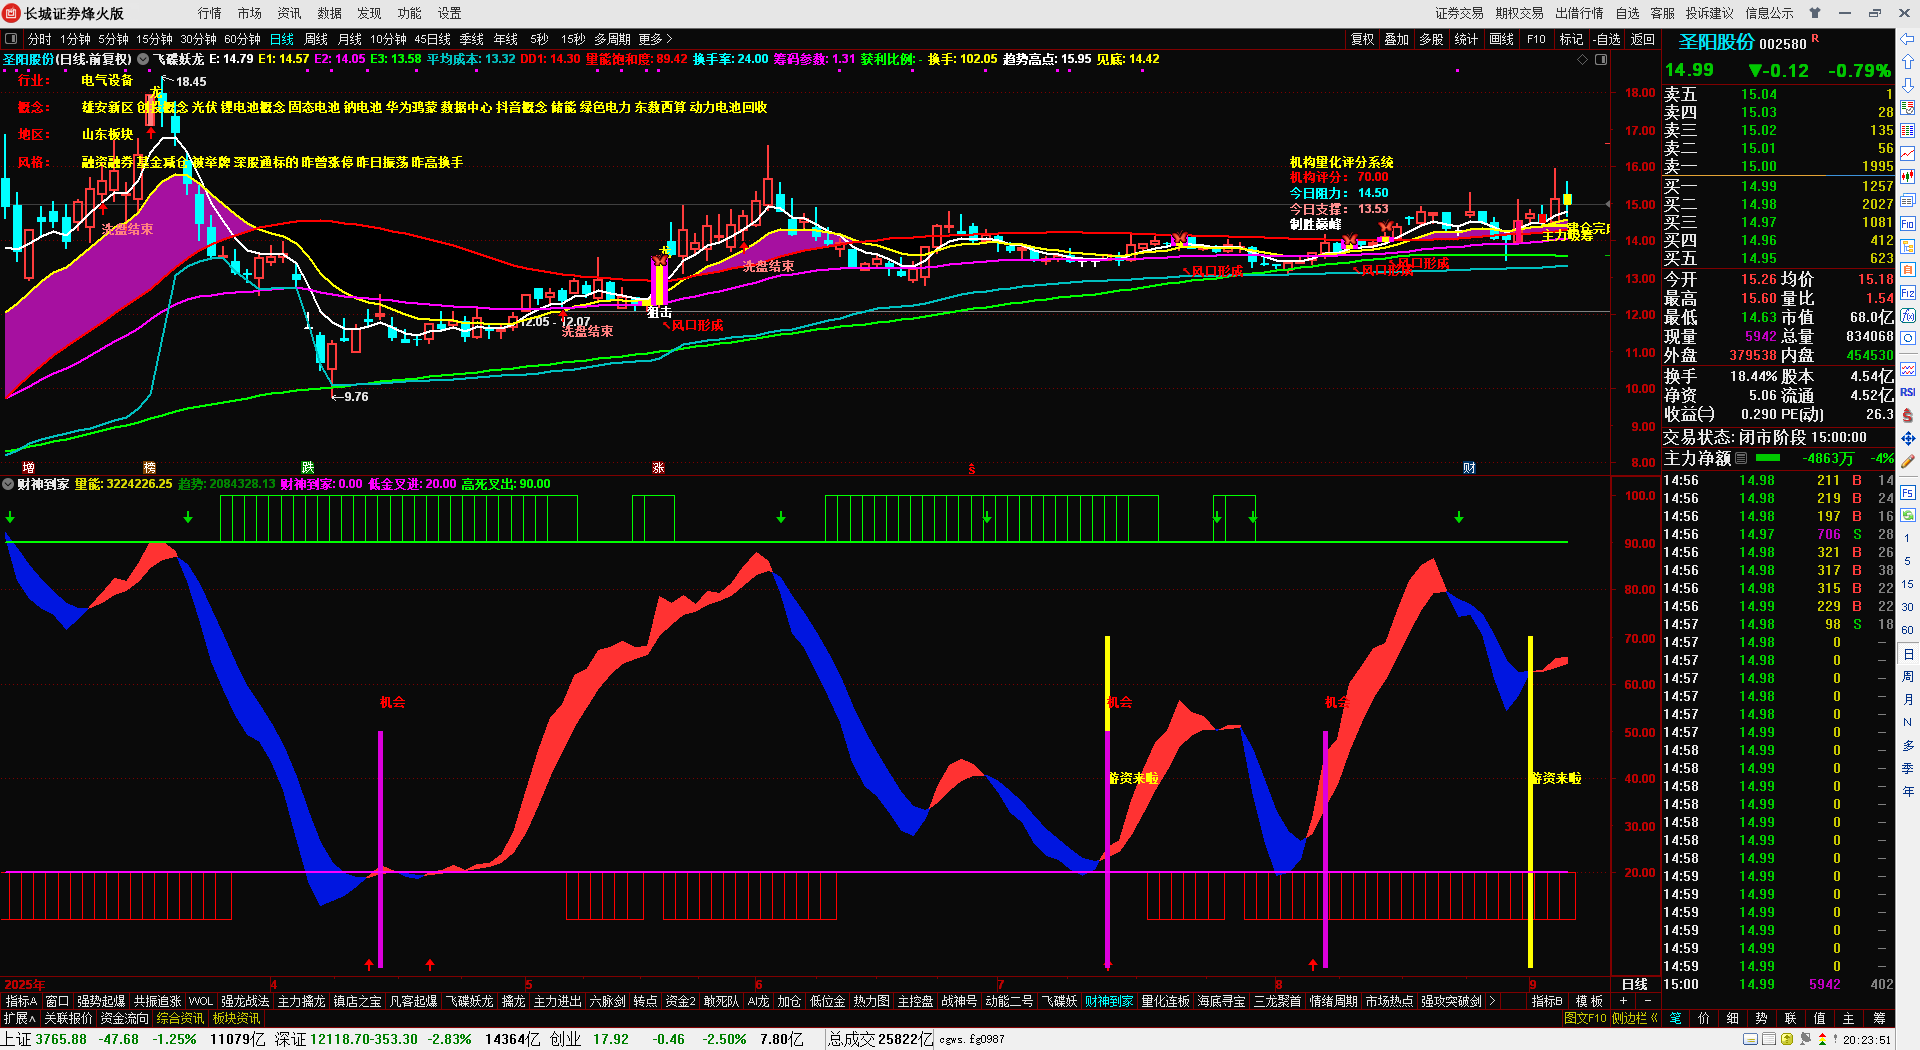Click the plus zoom-in button near 日线
The image size is (1920, 1050).
click(1623, 1001)
